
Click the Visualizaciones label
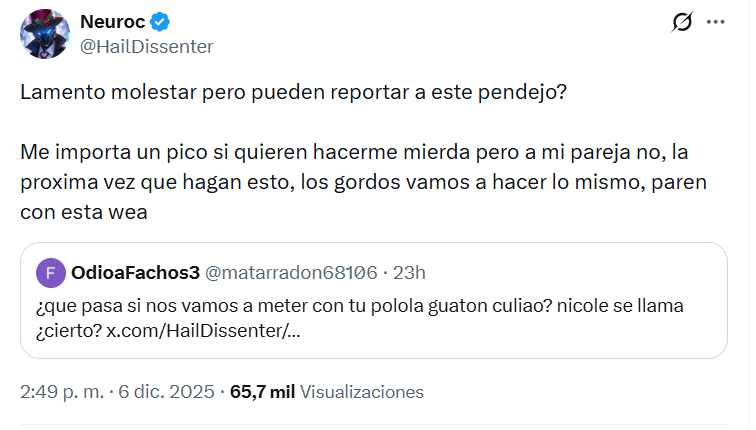[x=361, y=392]
